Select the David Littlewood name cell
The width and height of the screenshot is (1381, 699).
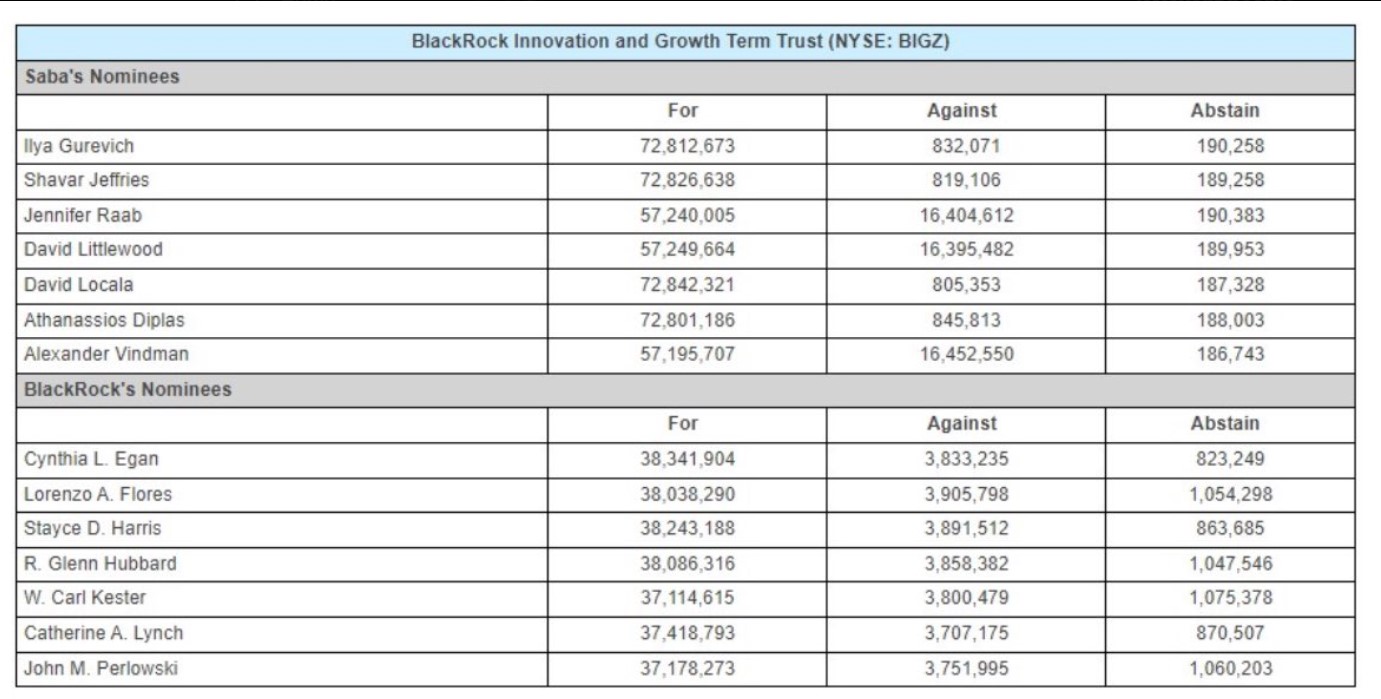(93, 250)
